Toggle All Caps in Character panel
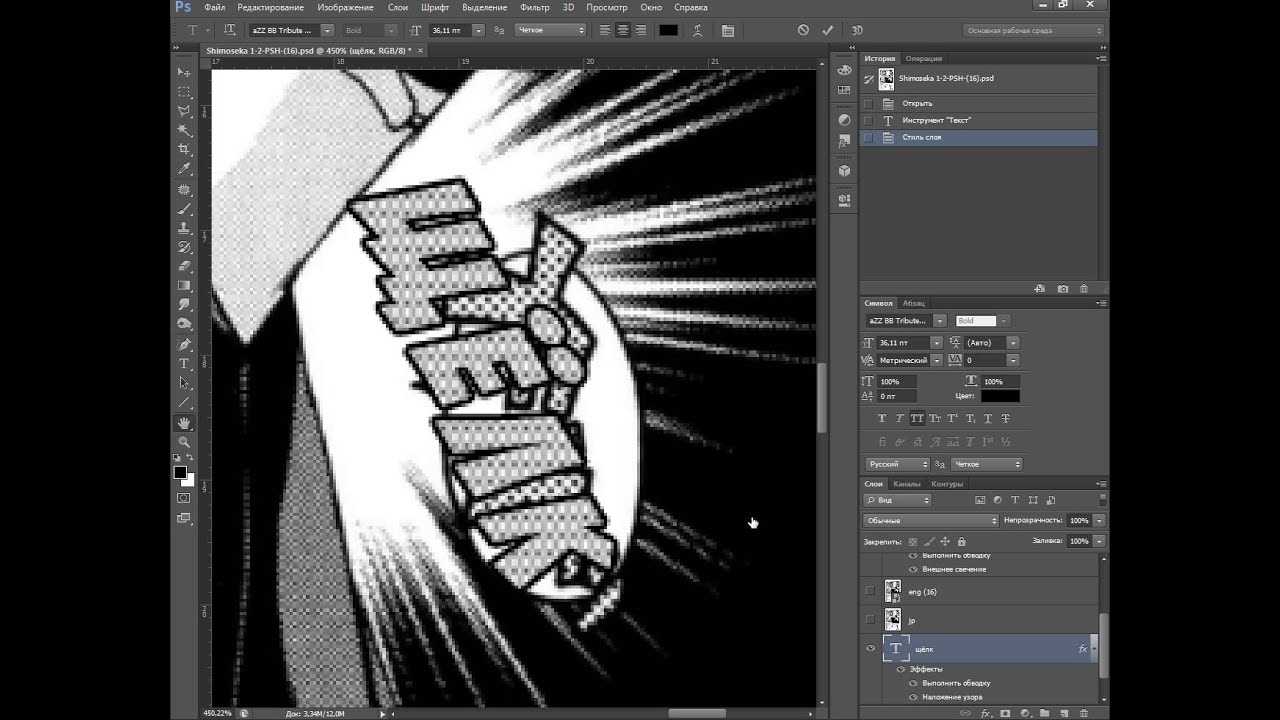The image size is (1280, 720). coord(917,418)
